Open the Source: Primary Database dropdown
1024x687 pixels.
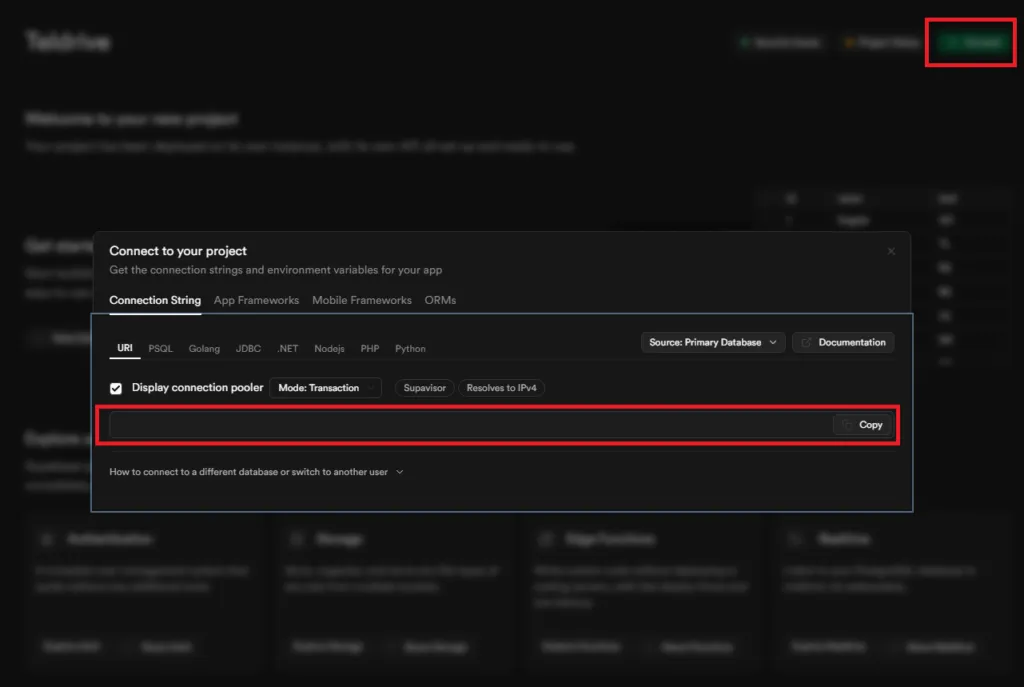(x=712, y=342)
